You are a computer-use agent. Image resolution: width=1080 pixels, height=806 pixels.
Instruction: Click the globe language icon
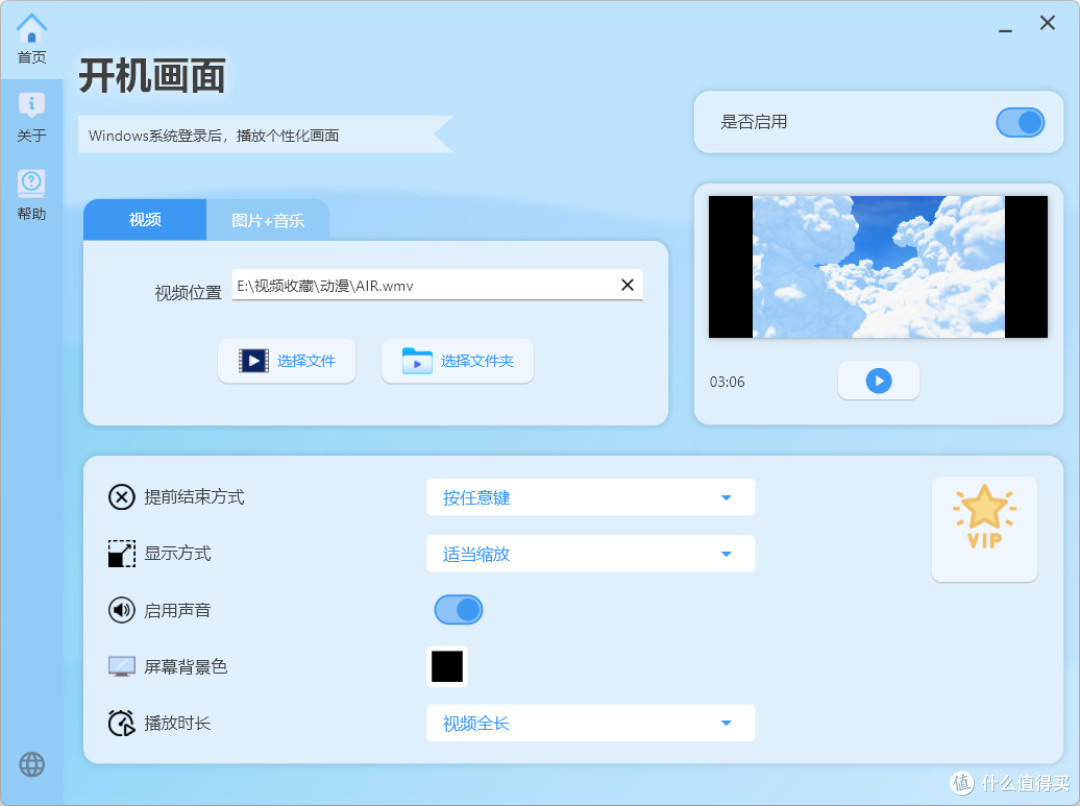(32, 764)
